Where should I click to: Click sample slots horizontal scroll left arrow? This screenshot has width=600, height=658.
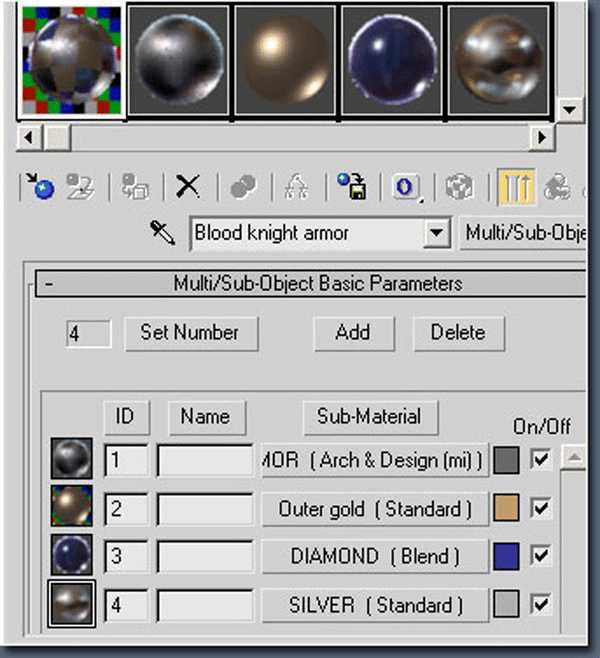tap(29, 137)
